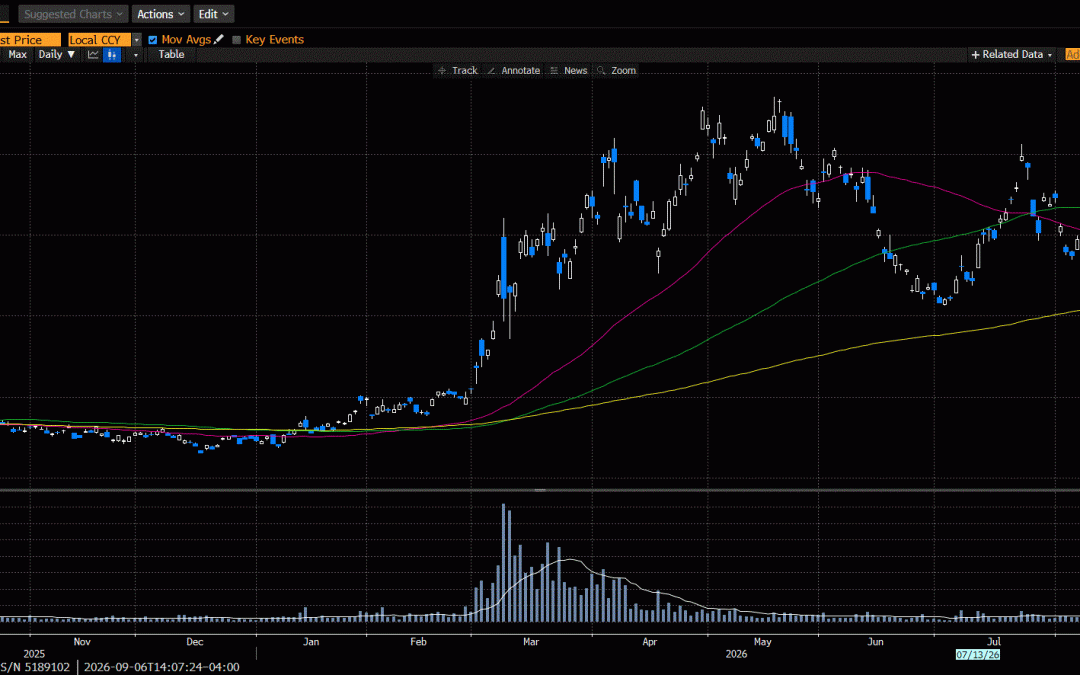Expand the chart type options arrow
The height and width of the screenshot is (675, 1080).
point(136,55)
